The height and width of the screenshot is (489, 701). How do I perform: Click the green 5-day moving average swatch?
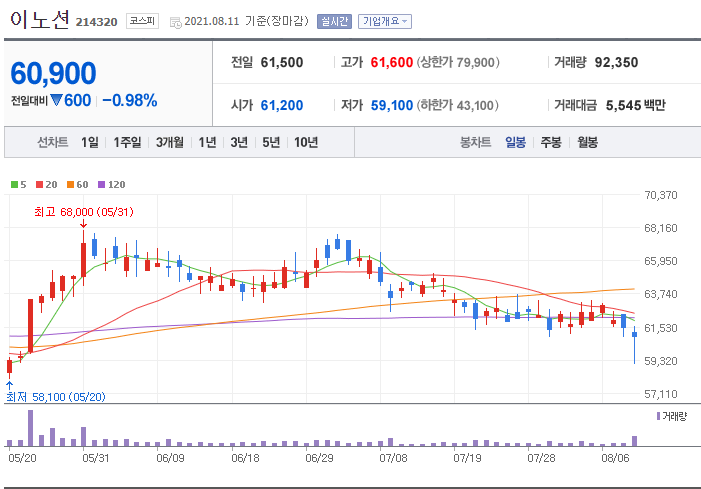tap(14, 185)
